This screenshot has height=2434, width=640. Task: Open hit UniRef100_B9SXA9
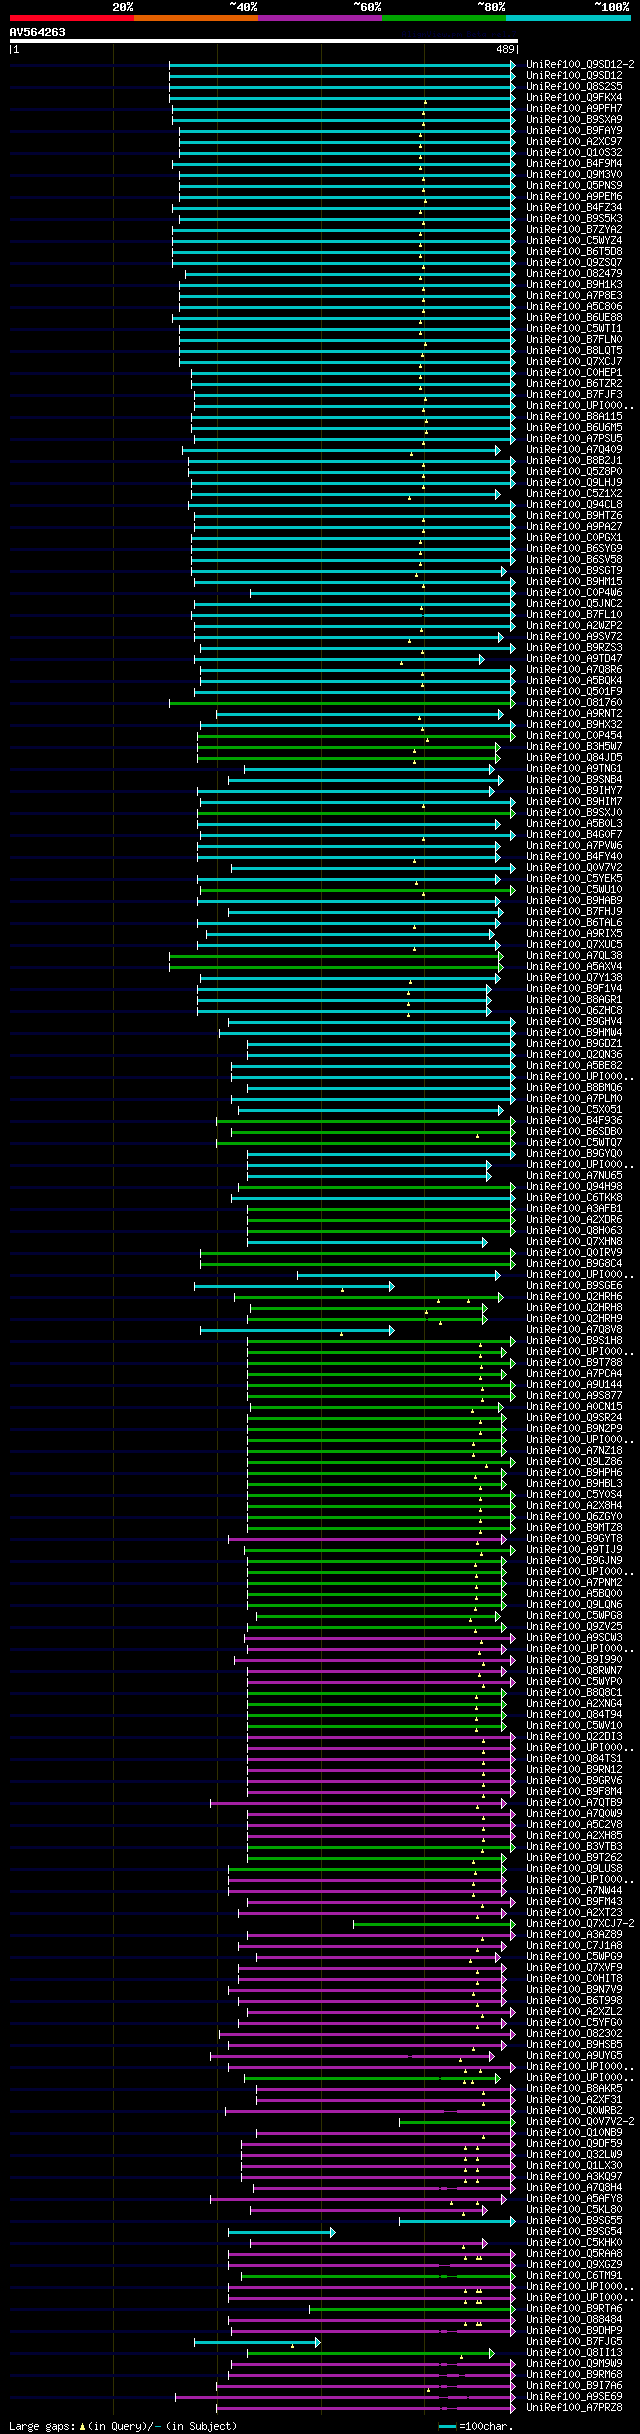pos(574,119)
